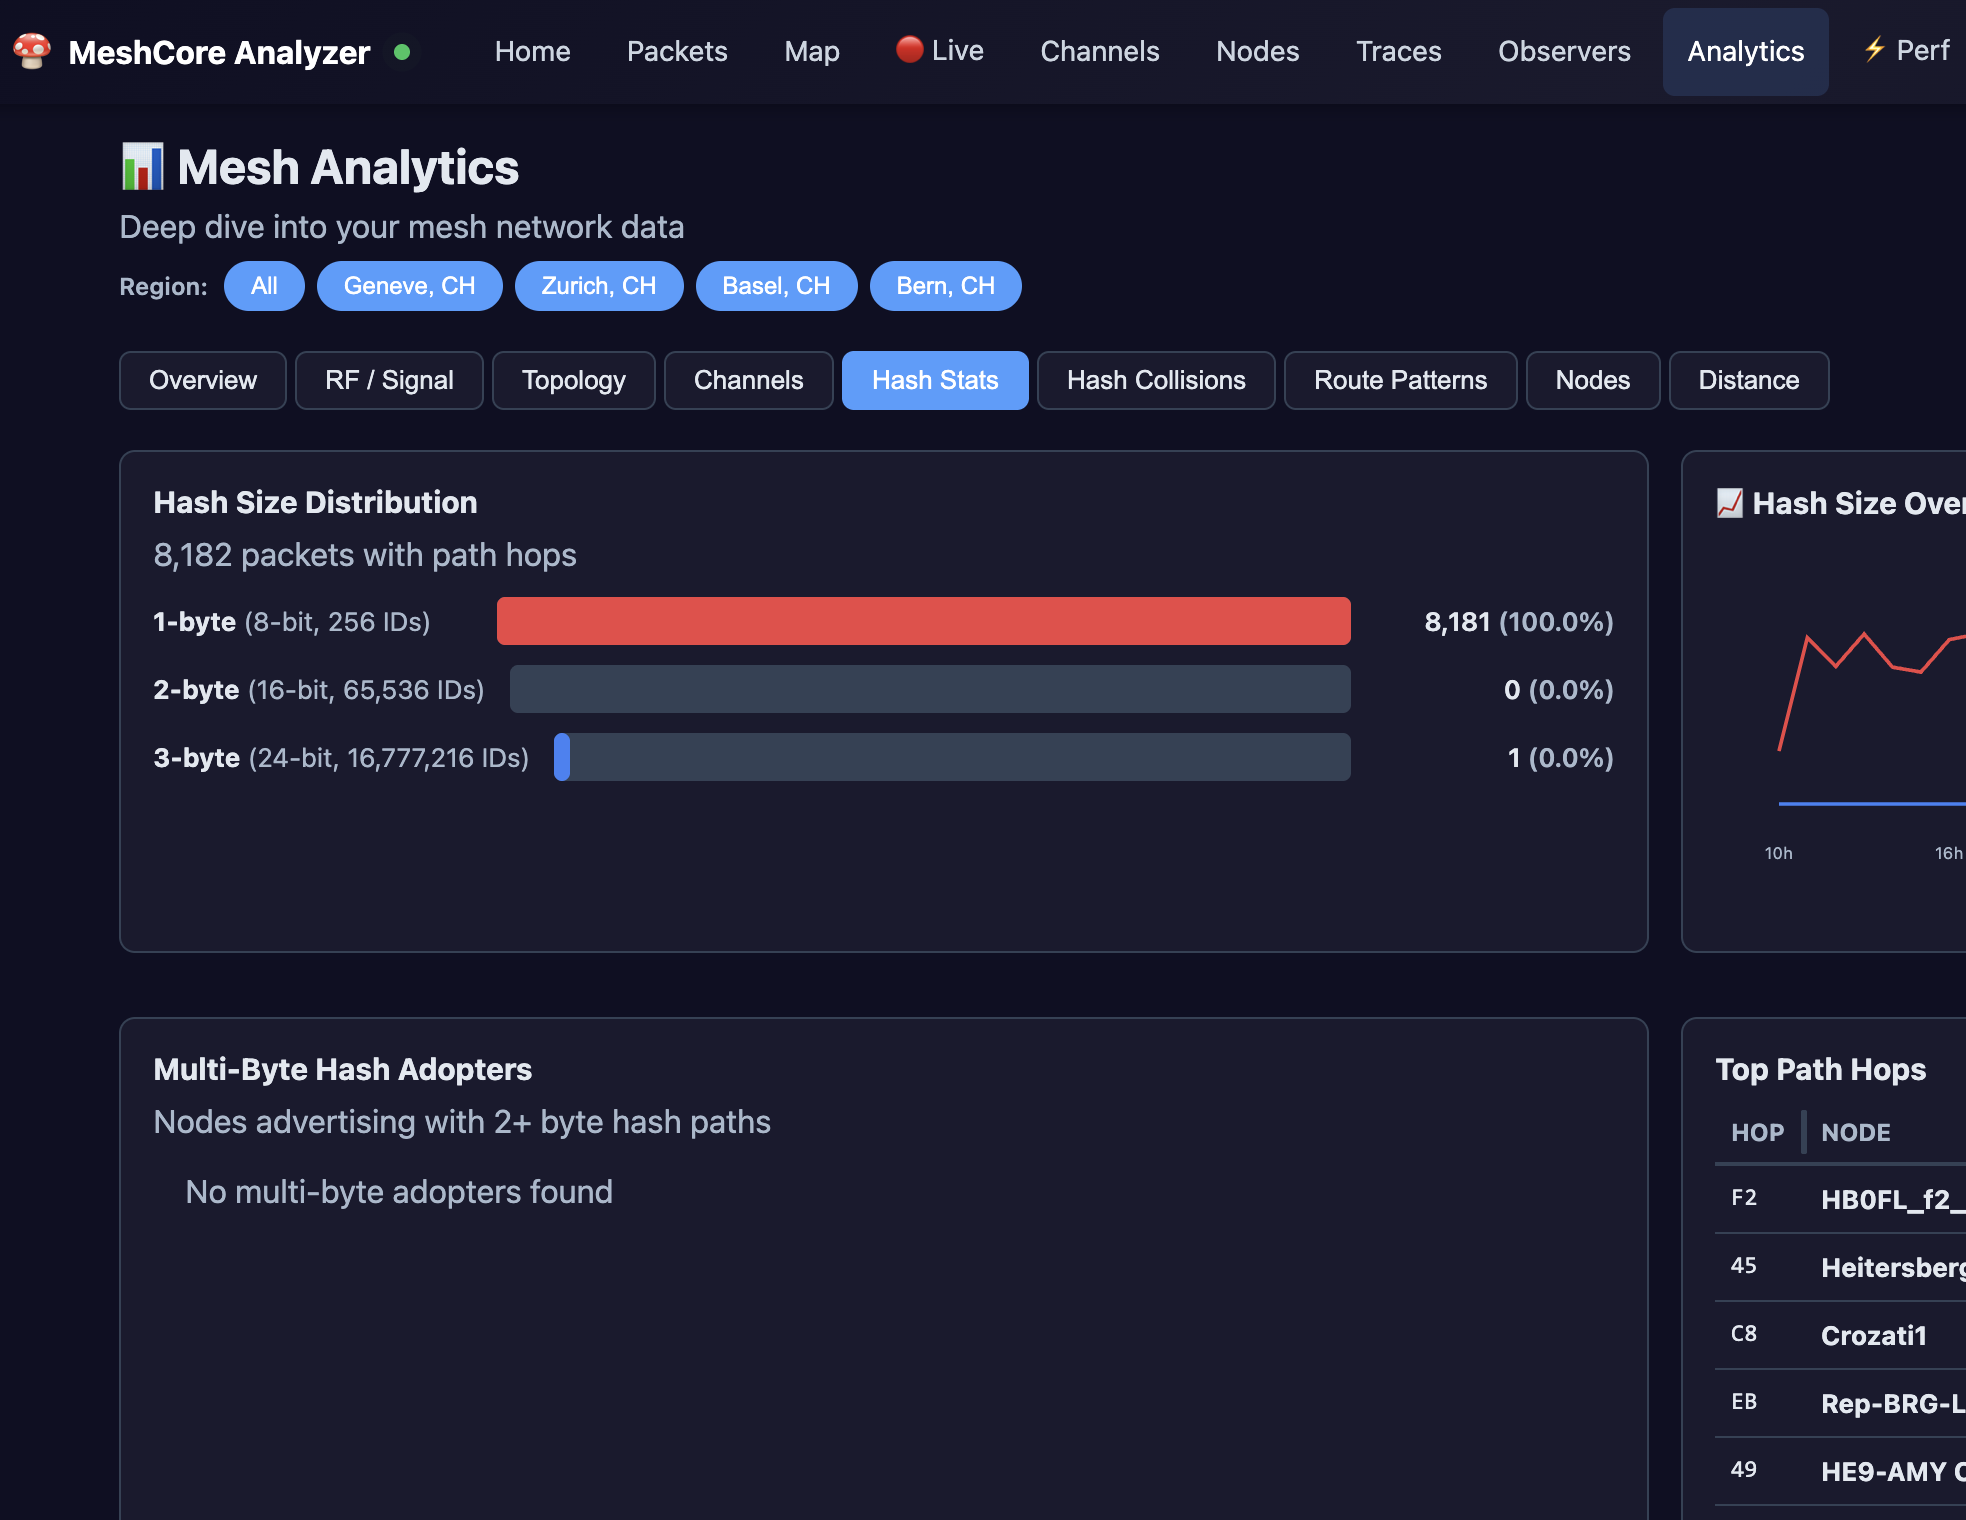Image resolution: width=1966 pixels, height=1520 pixels.
Task: Click the HOP column header
Action: 1757,1132
